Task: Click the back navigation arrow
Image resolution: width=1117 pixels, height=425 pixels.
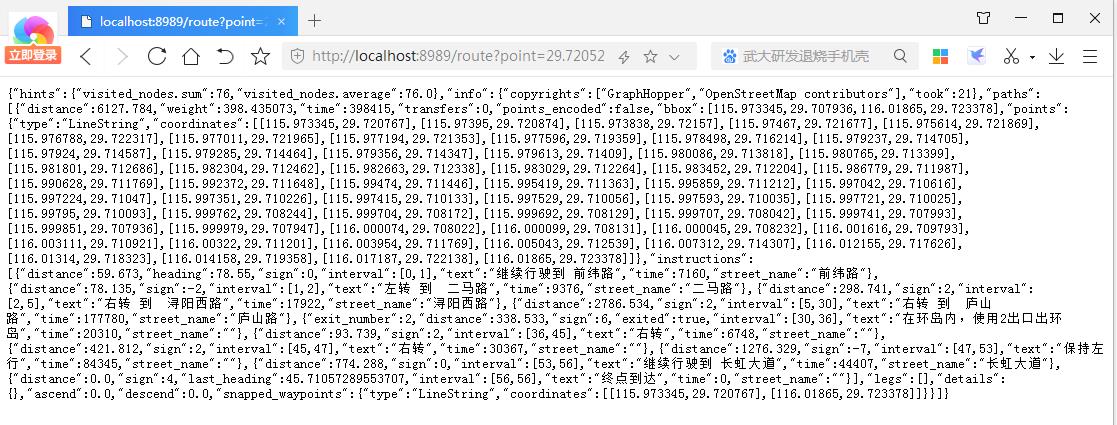Action: pos(86,56)
